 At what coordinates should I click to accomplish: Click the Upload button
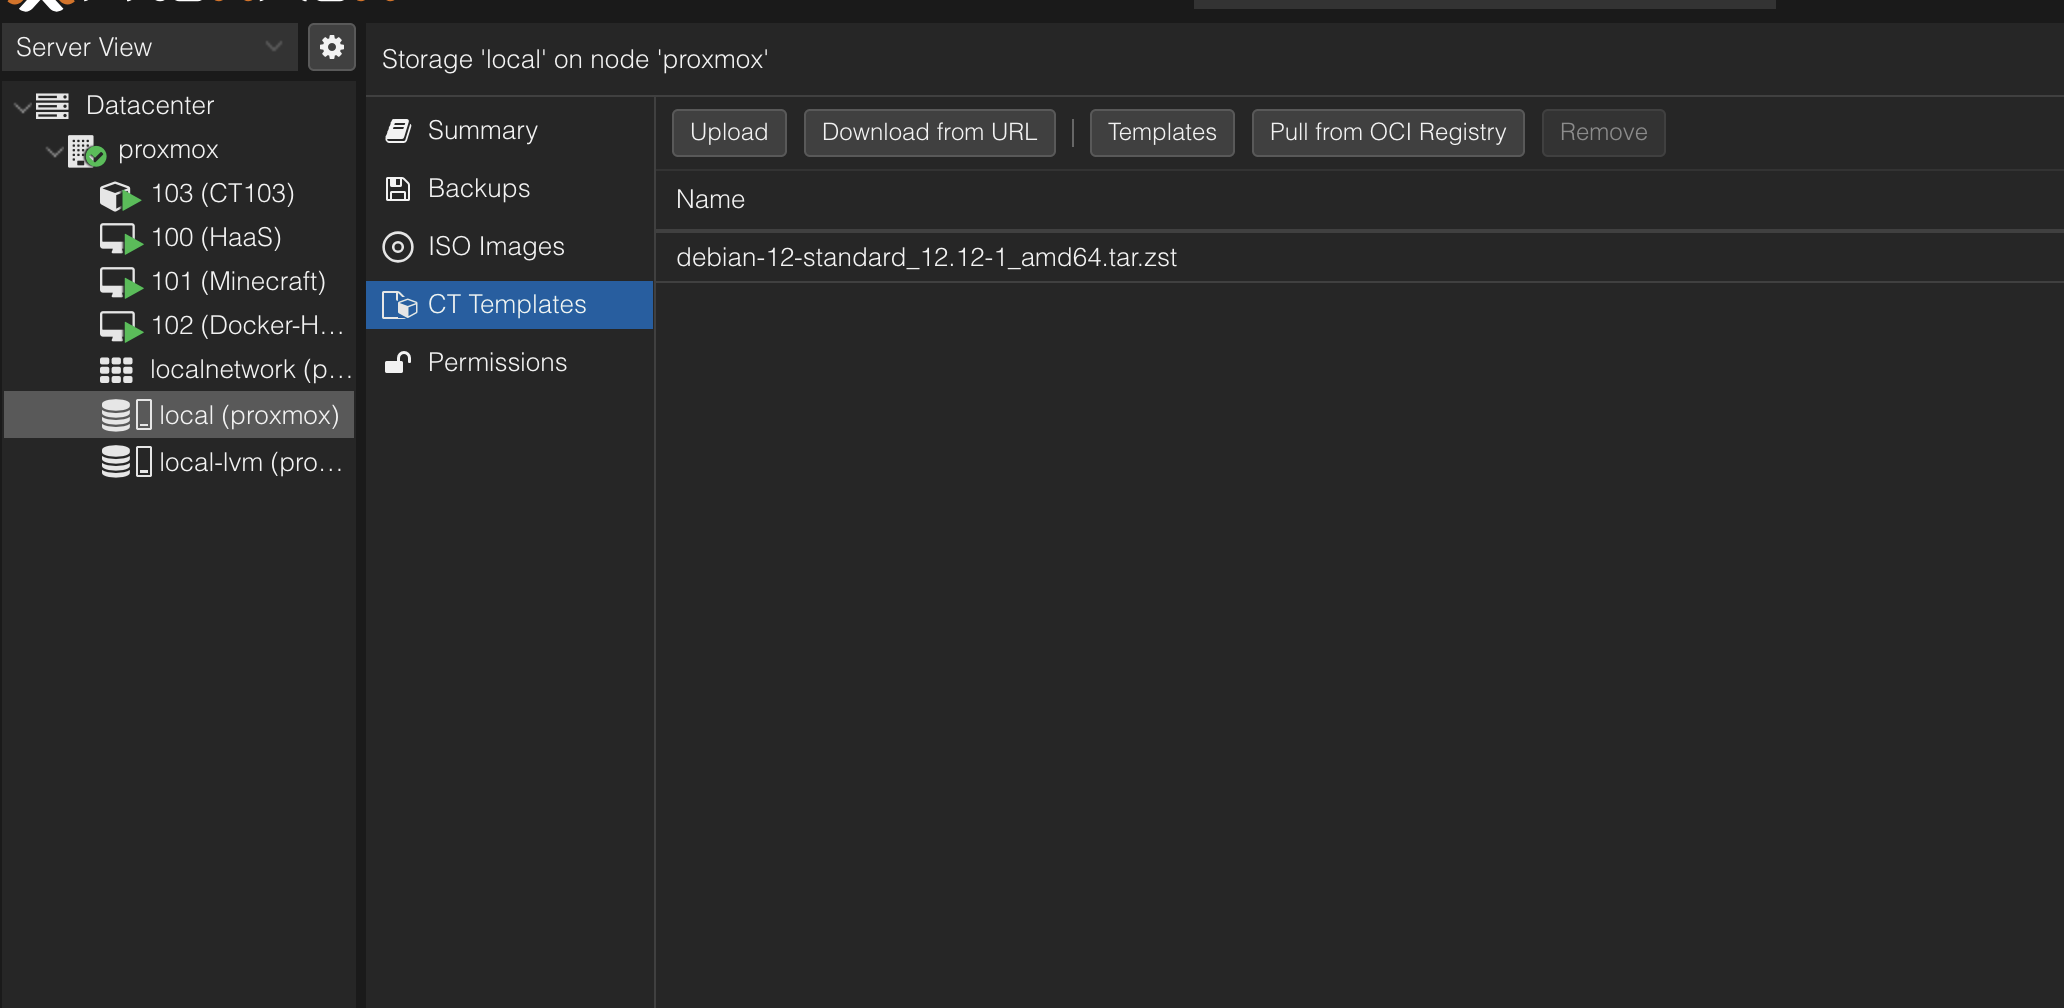pyautogui.click(x=729, y=133)
